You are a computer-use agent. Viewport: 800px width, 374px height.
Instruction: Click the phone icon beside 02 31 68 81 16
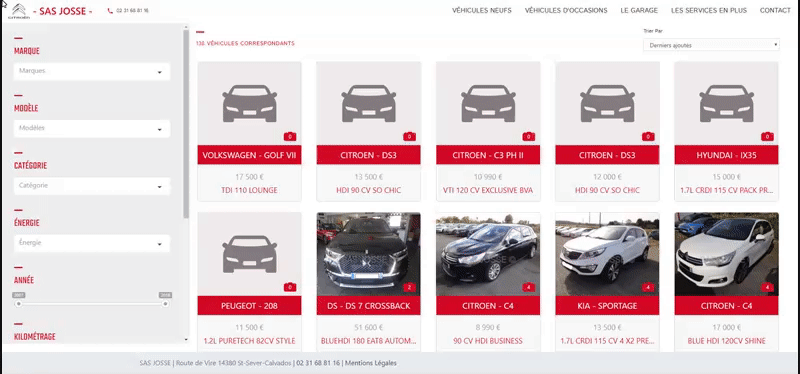tap(110, 11)
